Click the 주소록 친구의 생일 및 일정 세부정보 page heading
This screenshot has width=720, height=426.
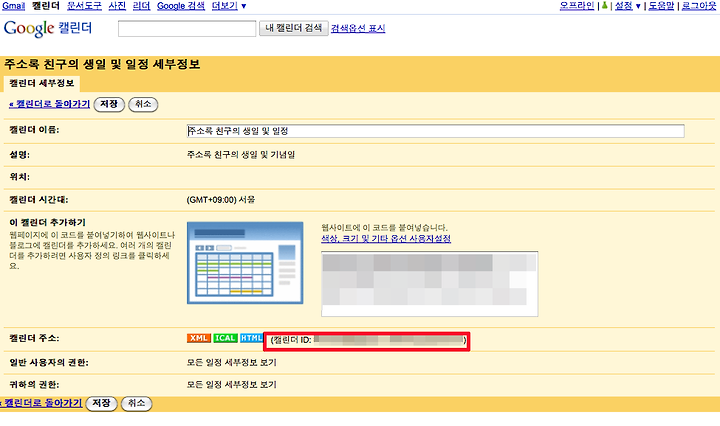click(102, 64)
